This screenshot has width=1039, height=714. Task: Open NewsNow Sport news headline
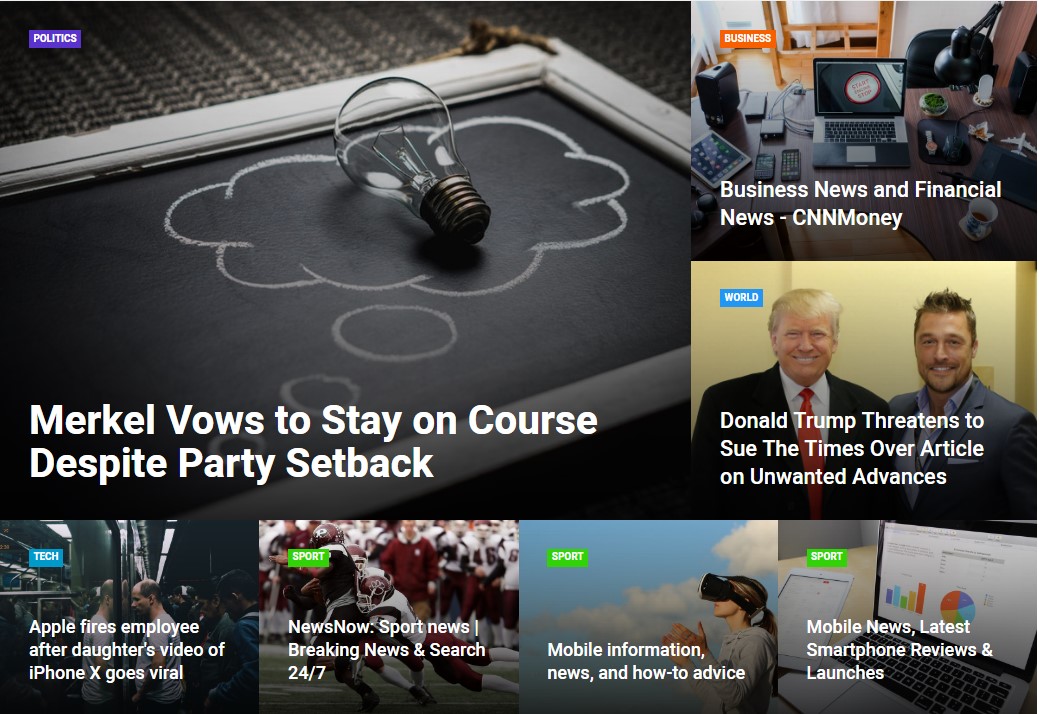[x=386, y=650]
